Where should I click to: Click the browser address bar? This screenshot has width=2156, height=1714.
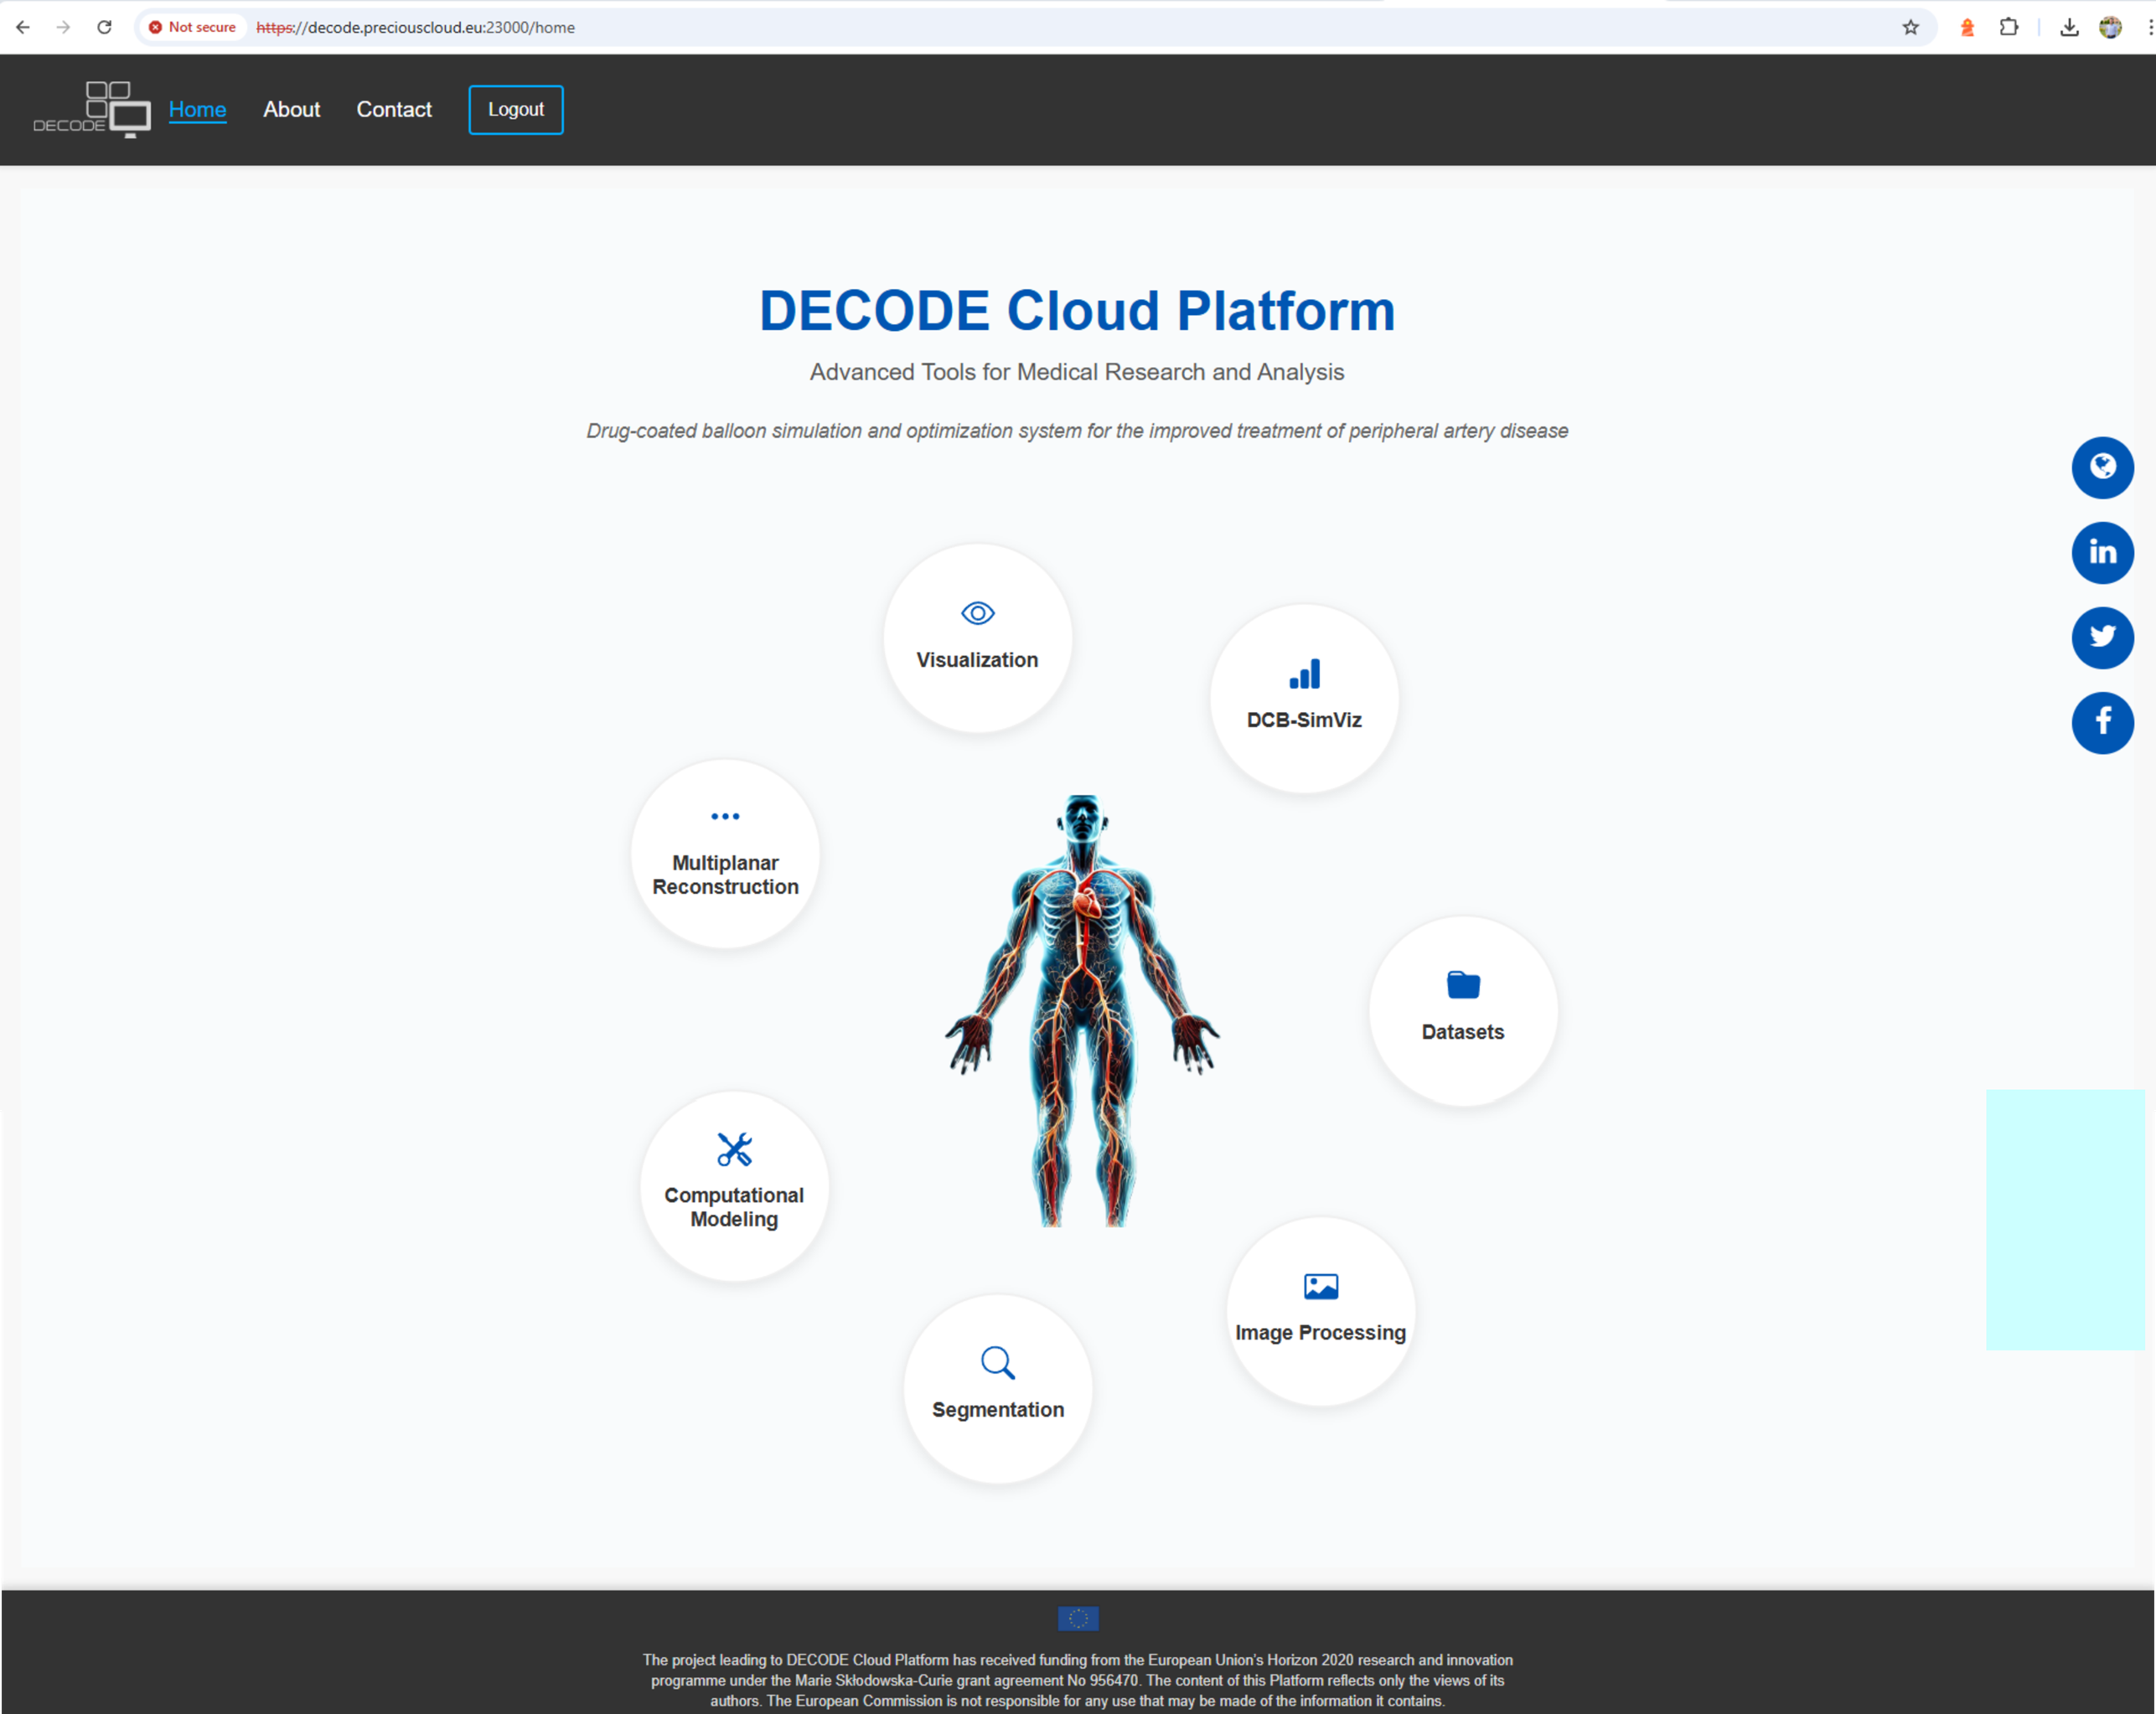1000,27
